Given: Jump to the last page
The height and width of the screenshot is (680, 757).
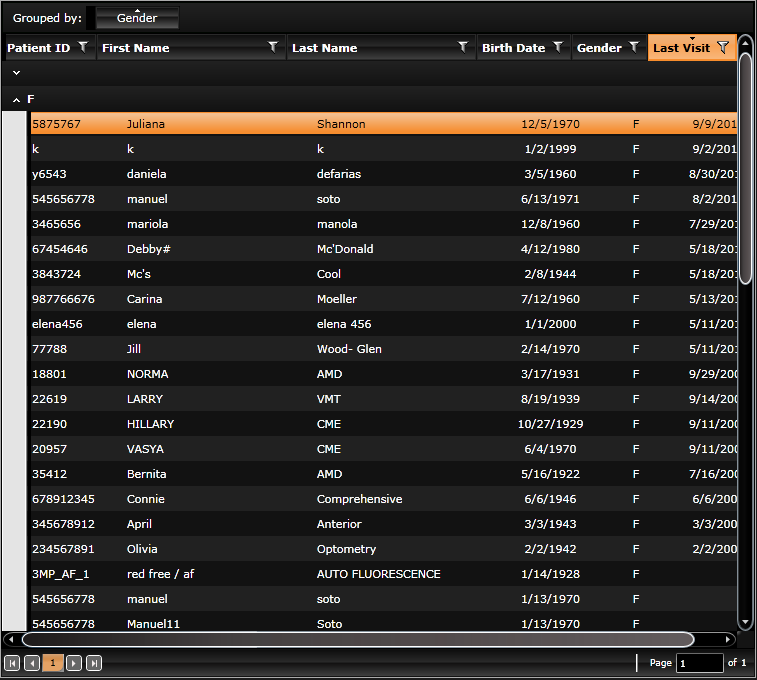Looking at the screenshot, I should point(94,663).
